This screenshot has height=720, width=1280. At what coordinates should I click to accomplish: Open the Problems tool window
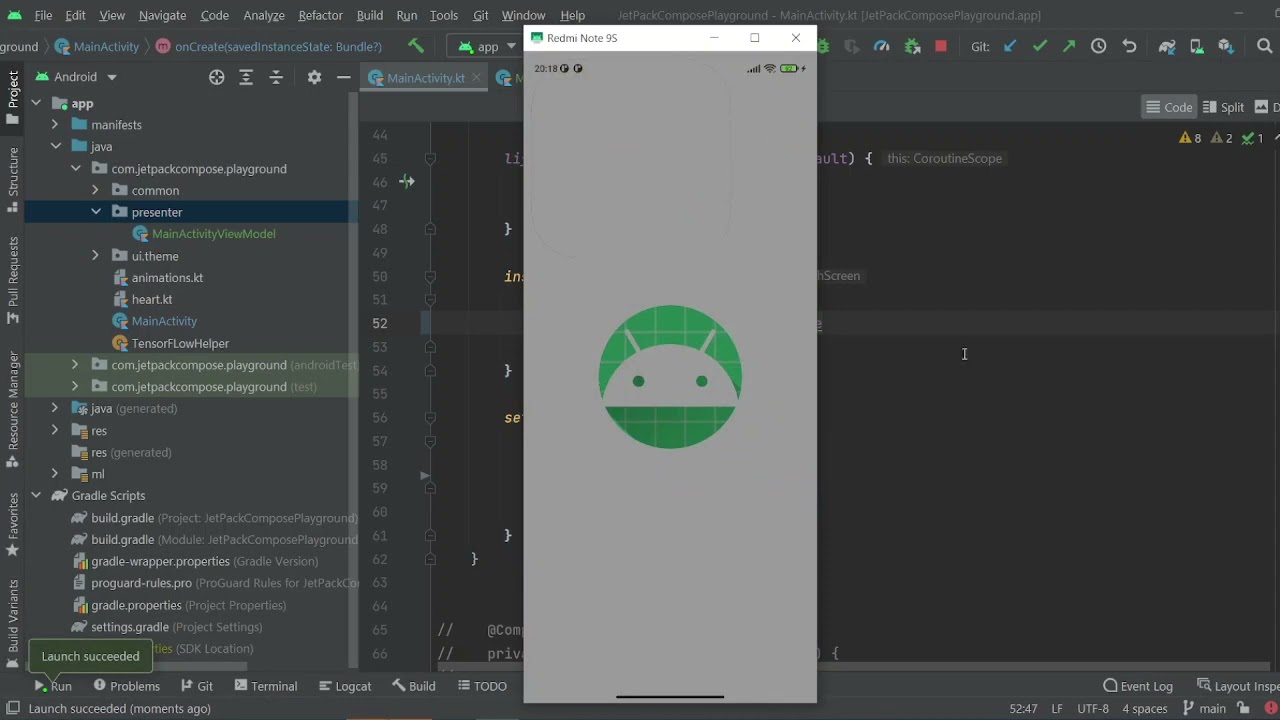(126, 686)
